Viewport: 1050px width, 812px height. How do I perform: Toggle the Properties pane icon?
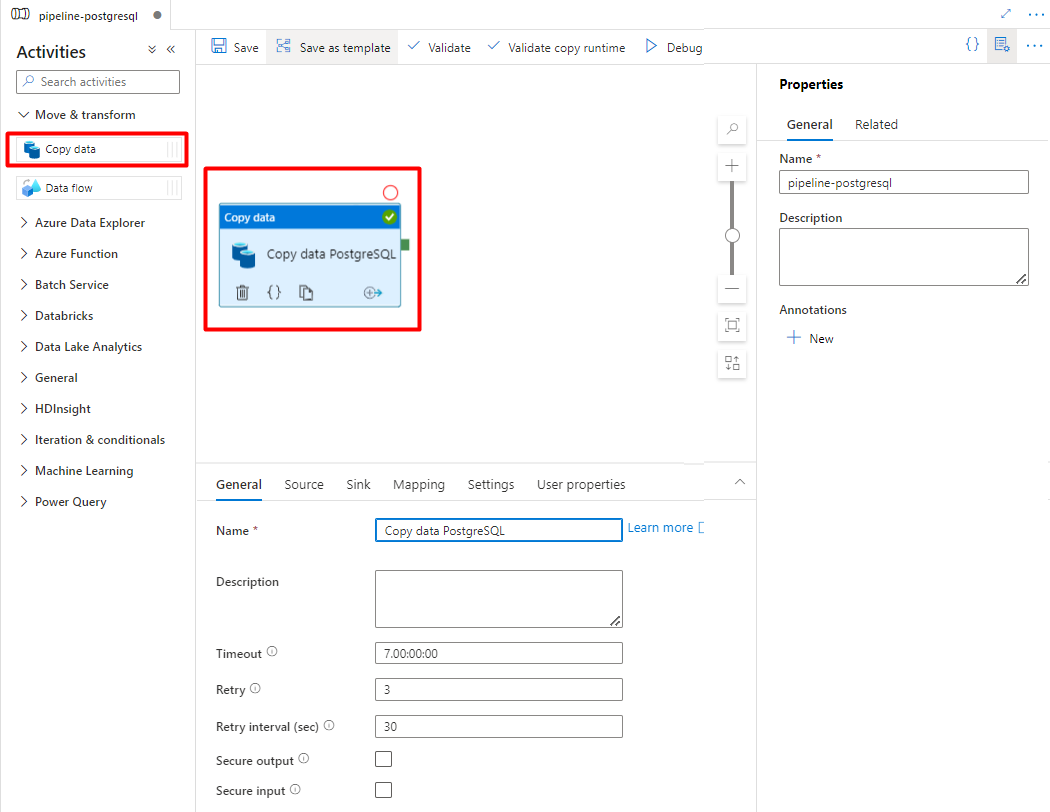pos(1002,45)
